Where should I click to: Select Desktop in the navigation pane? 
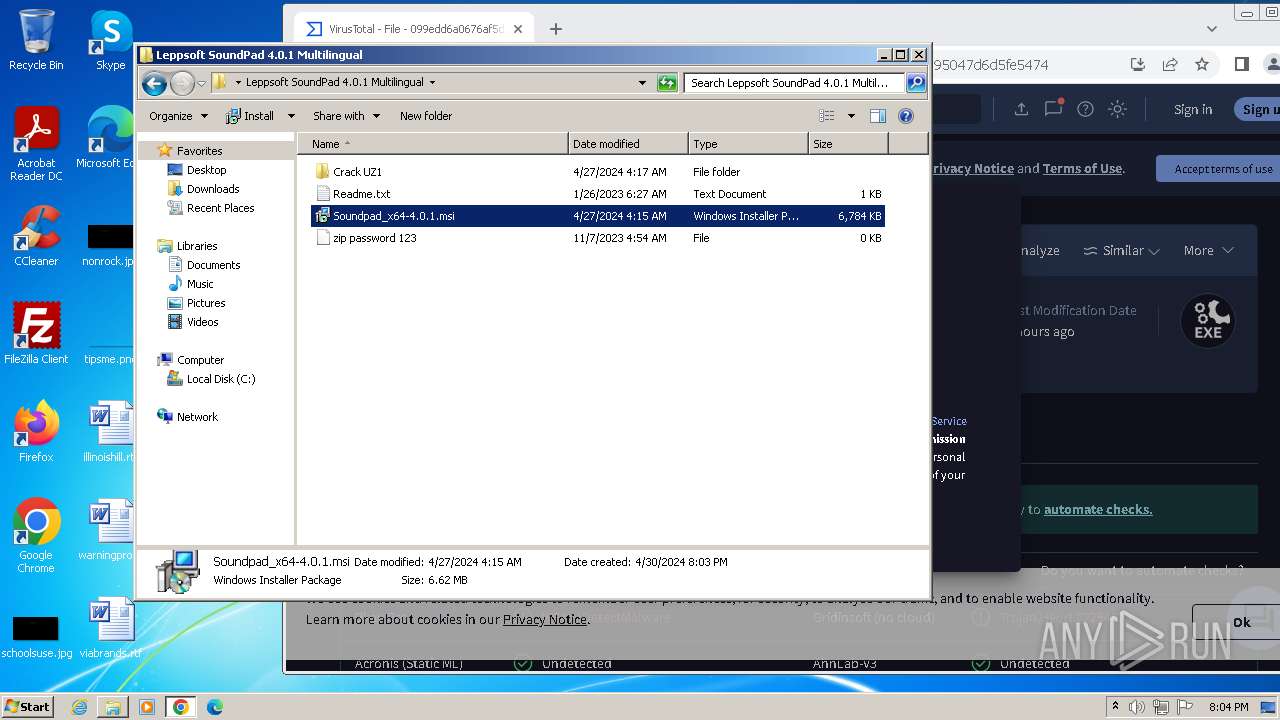click(x=206, y=170)
